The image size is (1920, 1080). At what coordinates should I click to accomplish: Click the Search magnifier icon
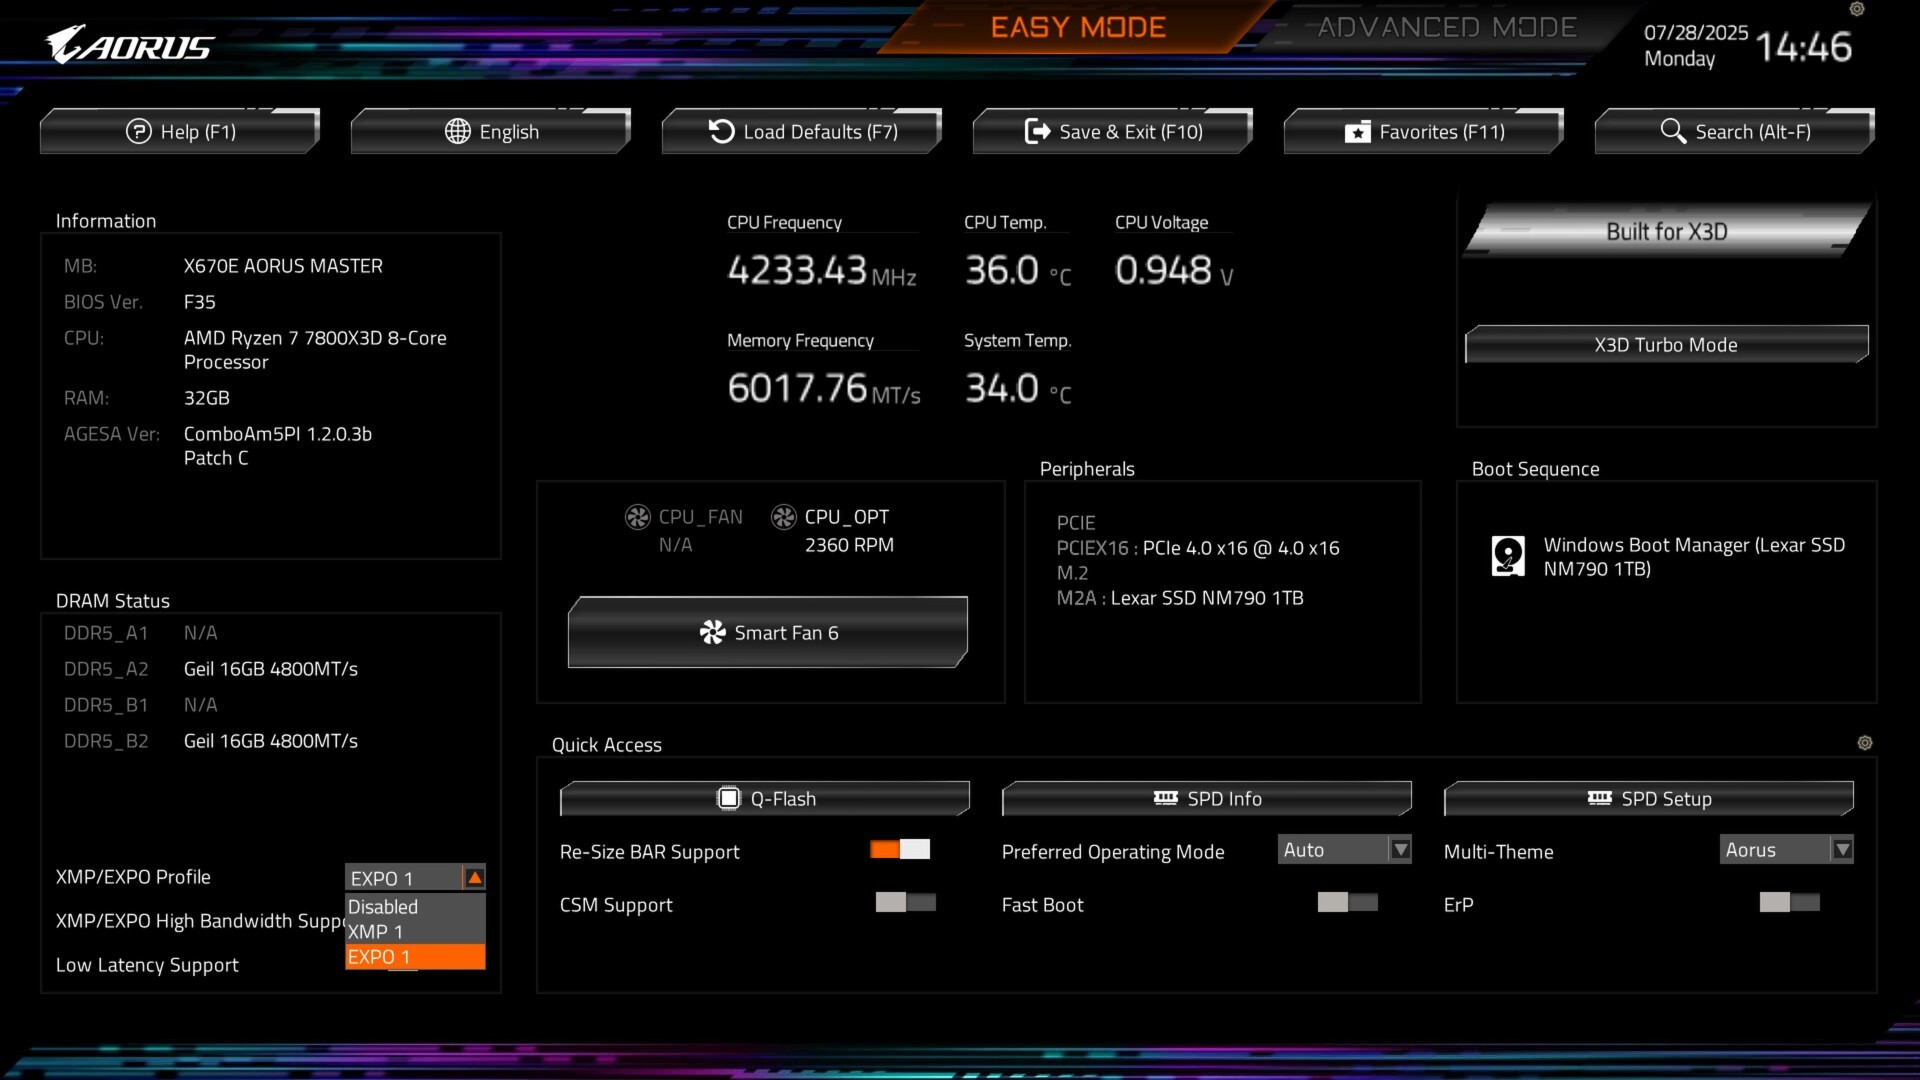1673,131
